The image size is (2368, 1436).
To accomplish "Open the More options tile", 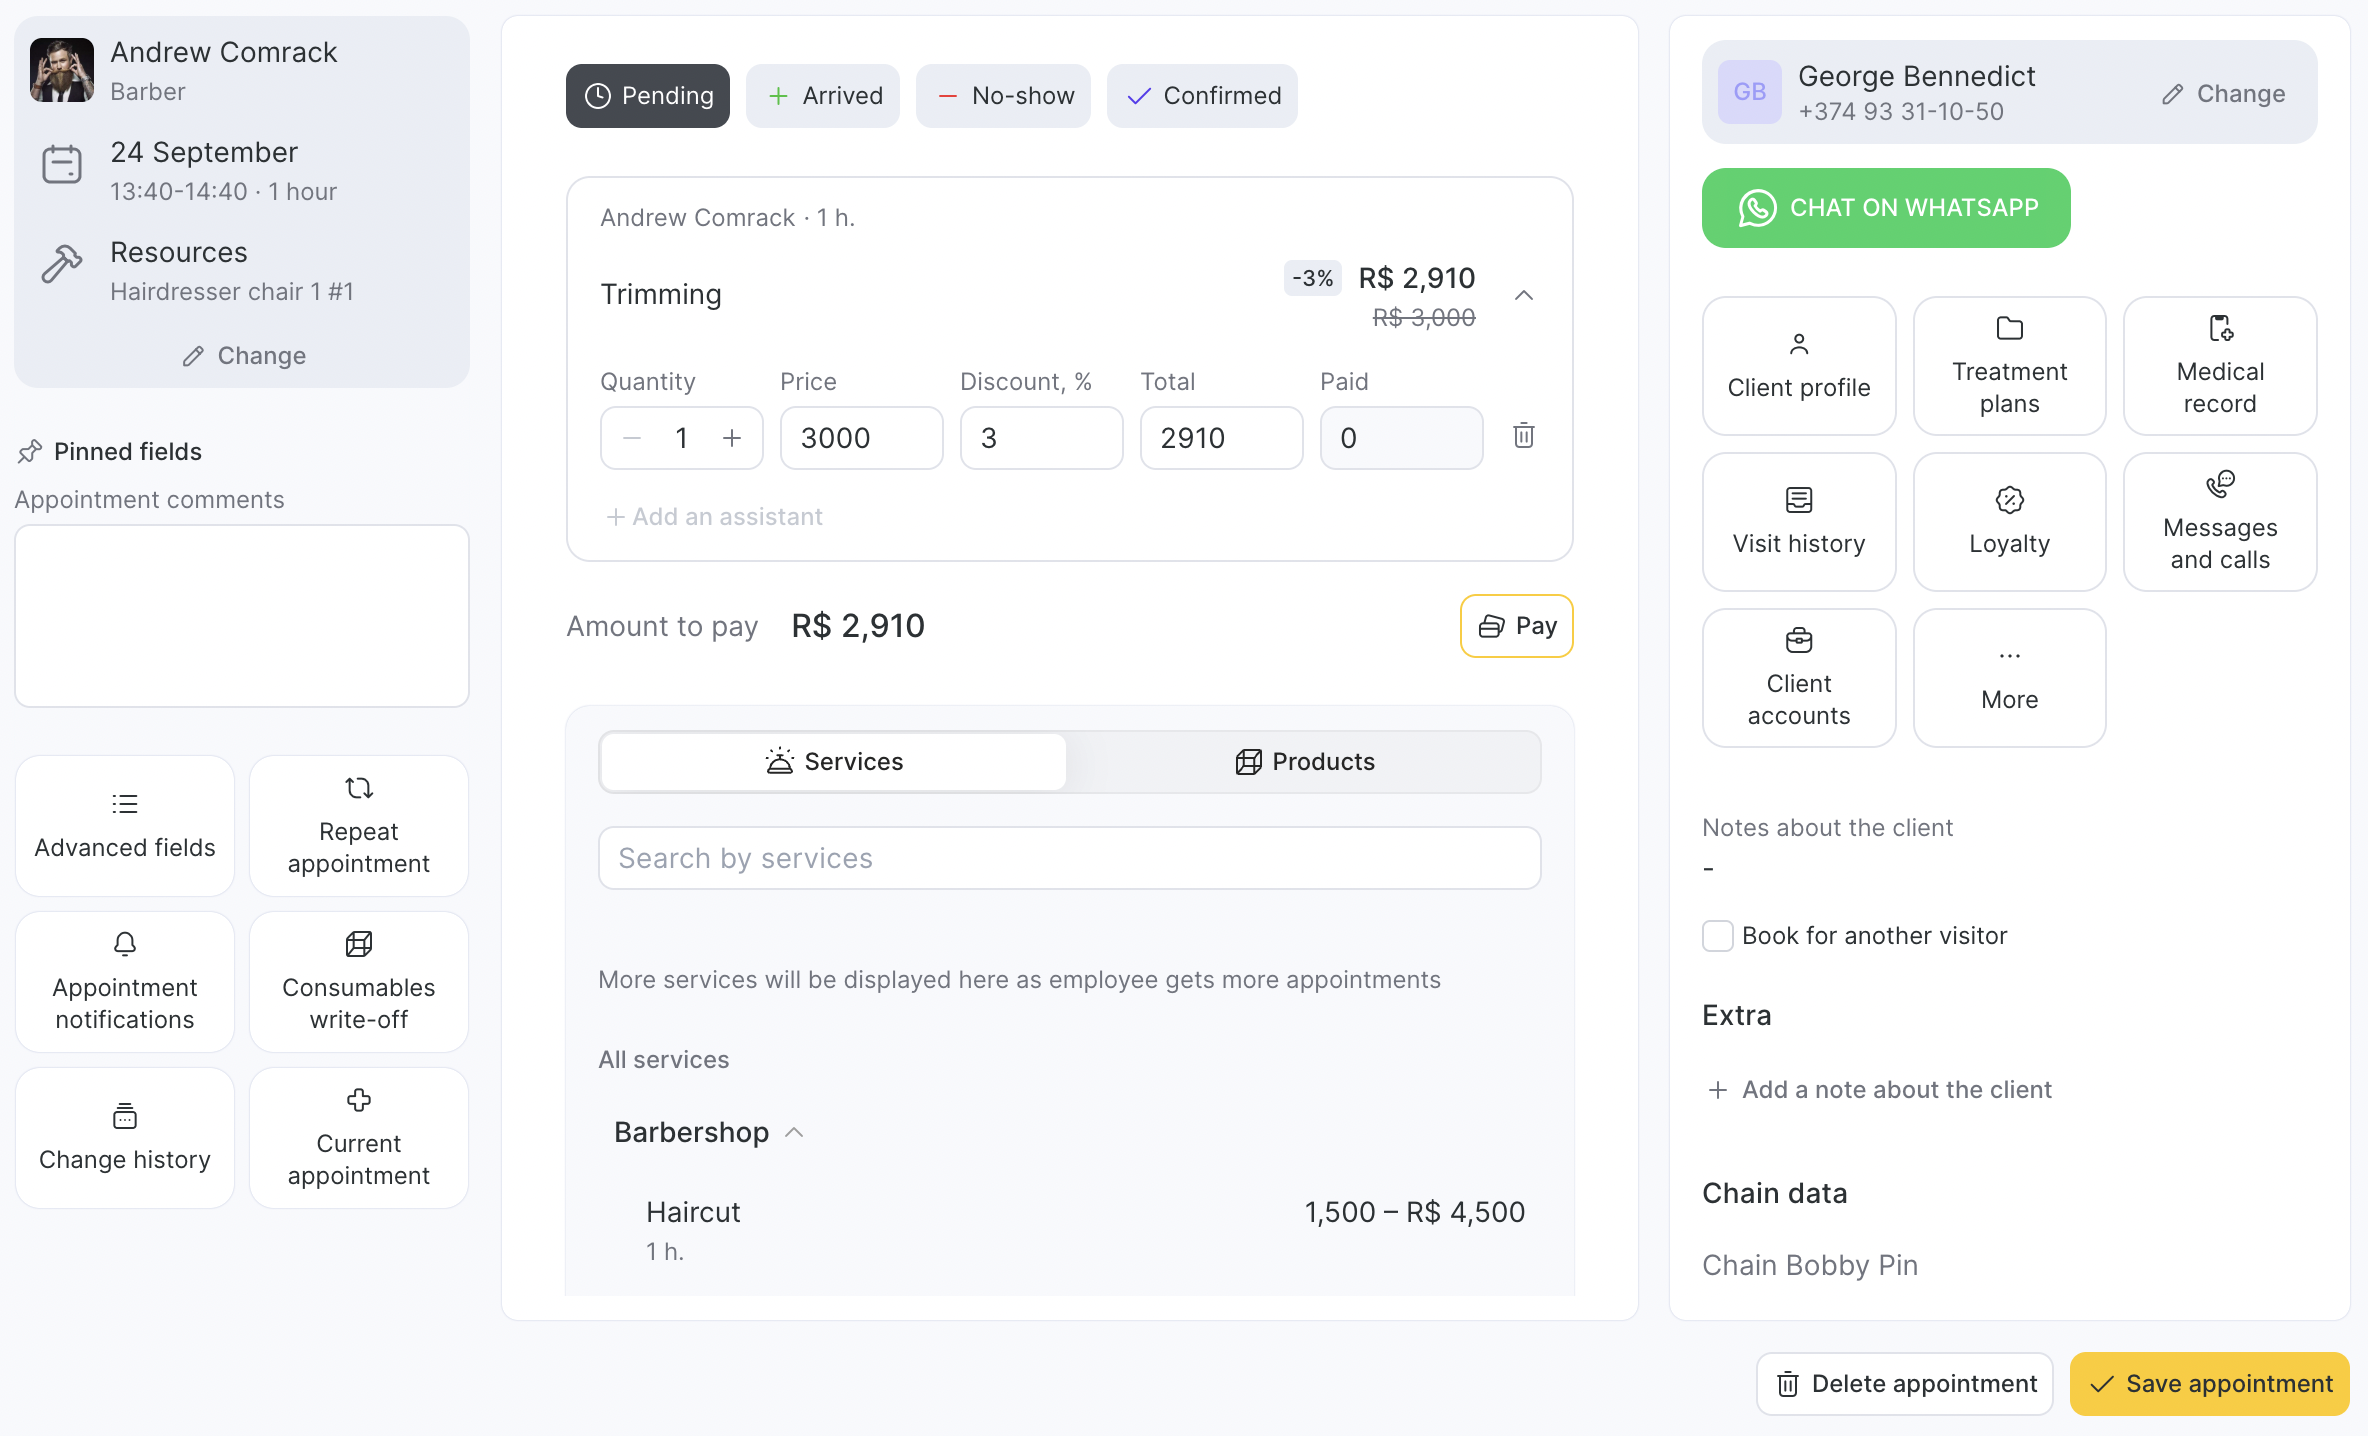I will (2009, 678).
